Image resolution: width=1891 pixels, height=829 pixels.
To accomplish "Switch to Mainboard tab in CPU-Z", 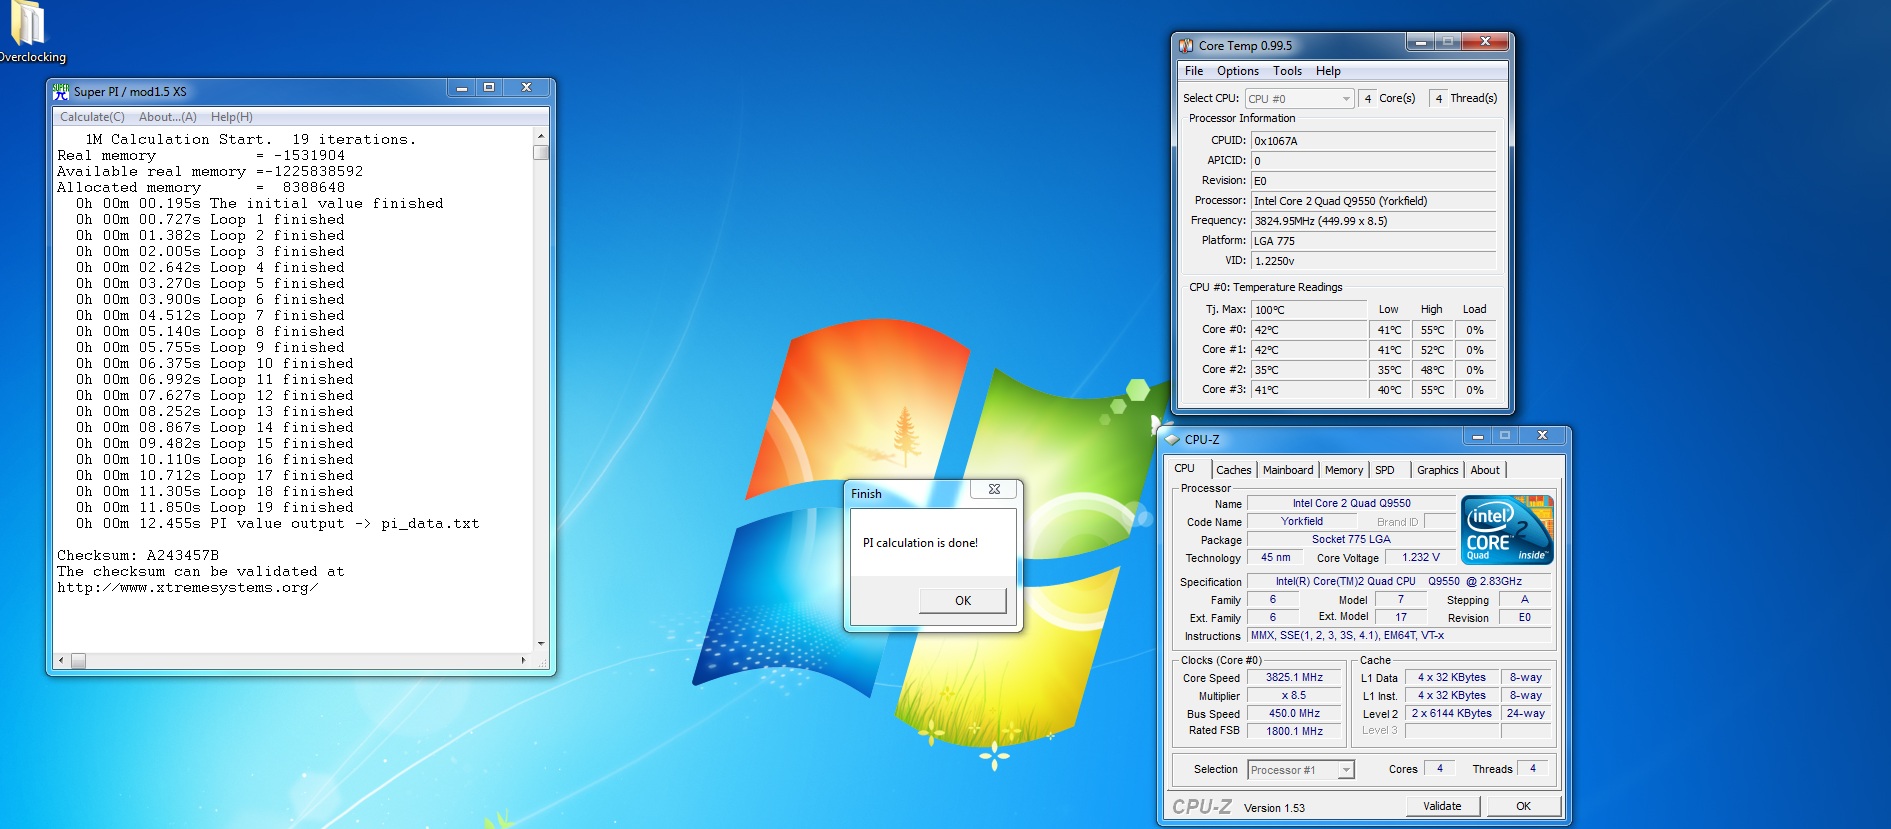I will 1288,470.
